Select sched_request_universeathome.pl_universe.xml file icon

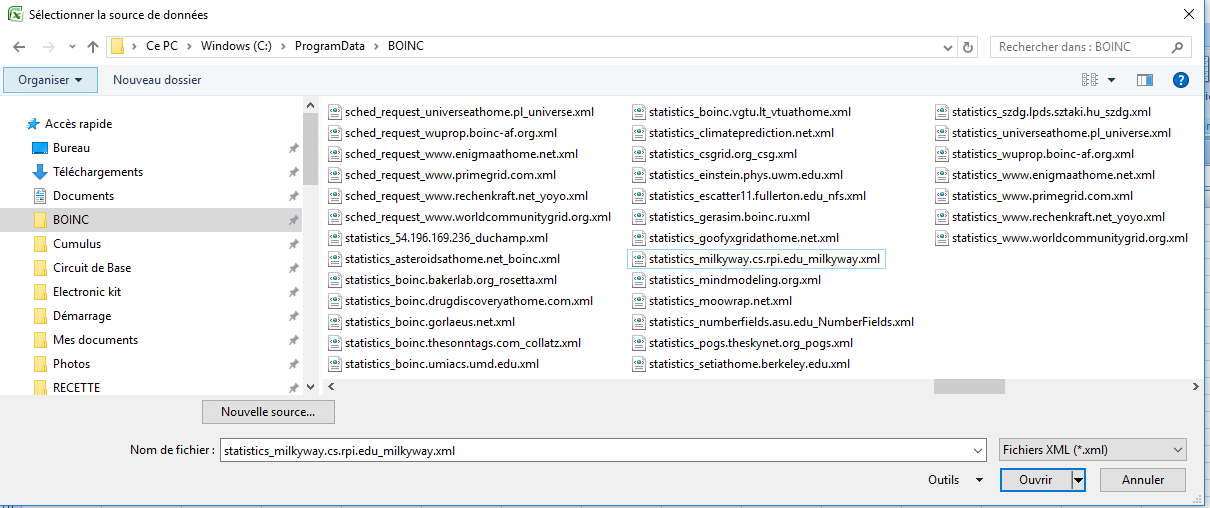pos(335,112)
